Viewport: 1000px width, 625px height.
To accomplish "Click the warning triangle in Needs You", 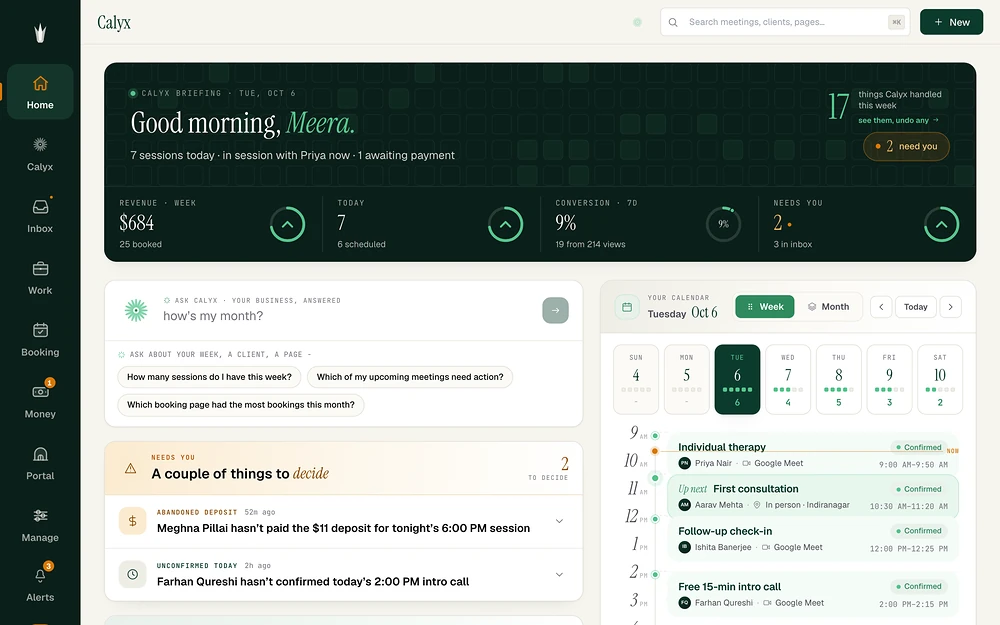I will 131,469.
